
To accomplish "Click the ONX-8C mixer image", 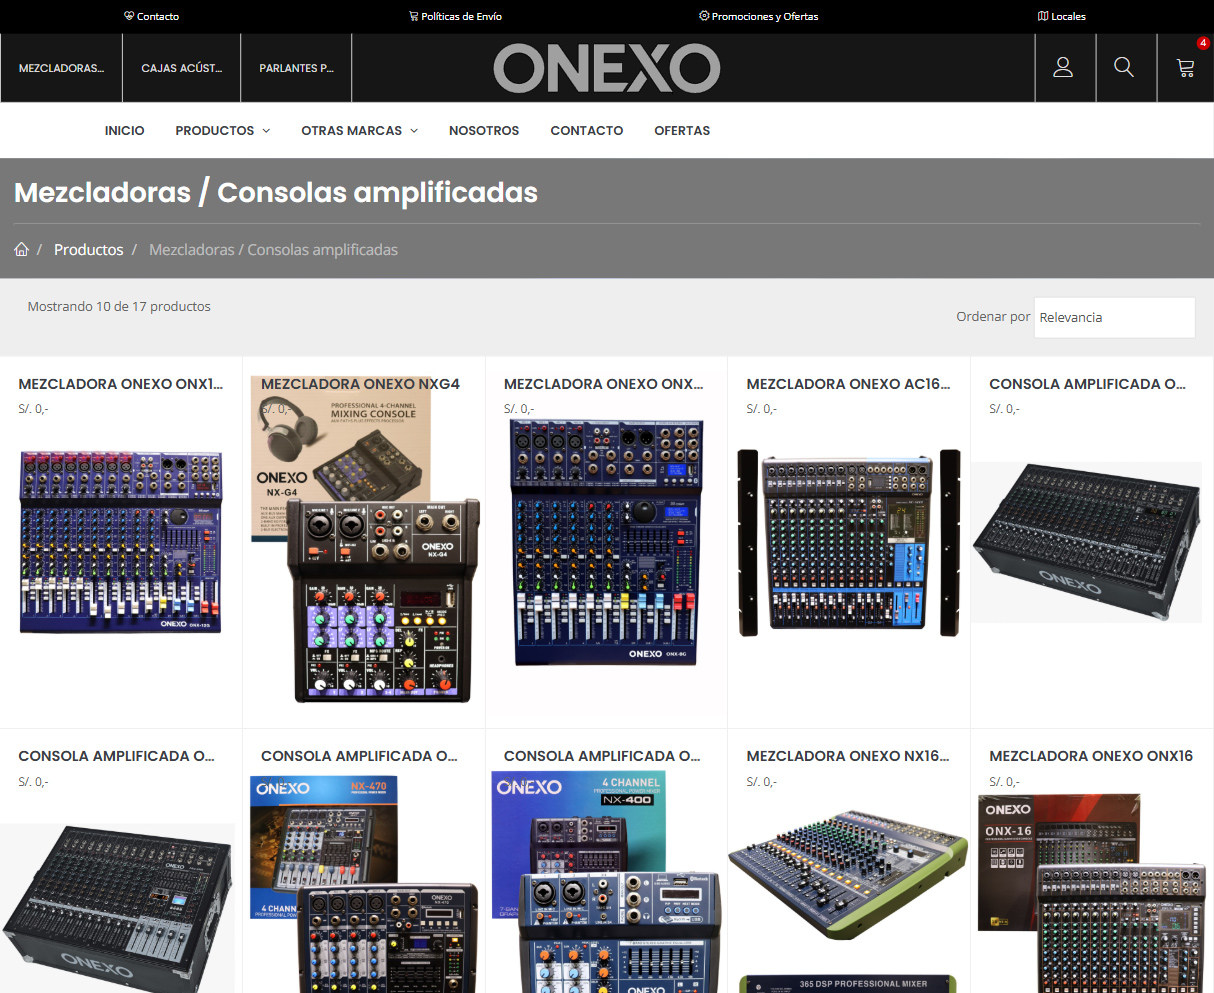I will point(606,542).
